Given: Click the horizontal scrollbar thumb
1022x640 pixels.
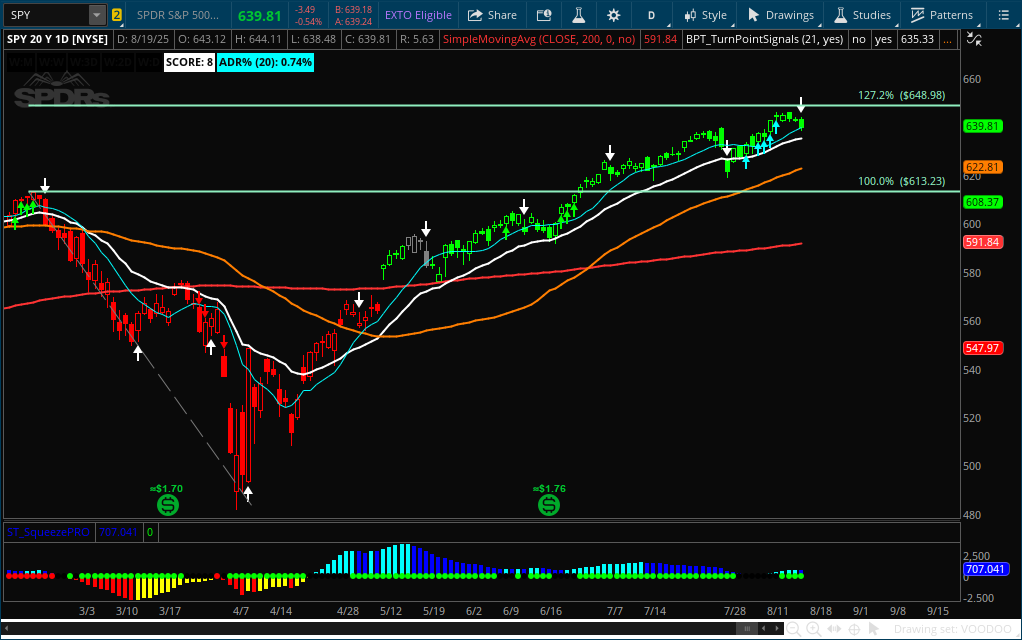Looking at the screenshot, I should [747, 628].
